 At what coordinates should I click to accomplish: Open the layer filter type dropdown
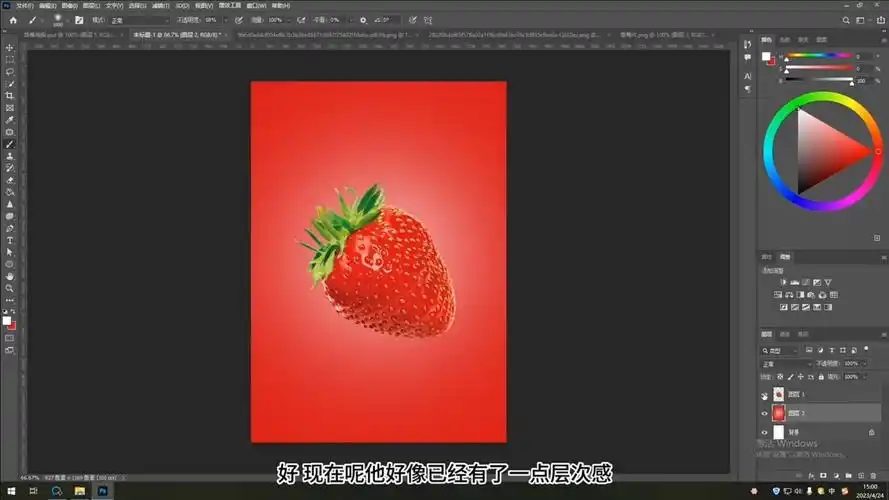[x=779, y=350]
